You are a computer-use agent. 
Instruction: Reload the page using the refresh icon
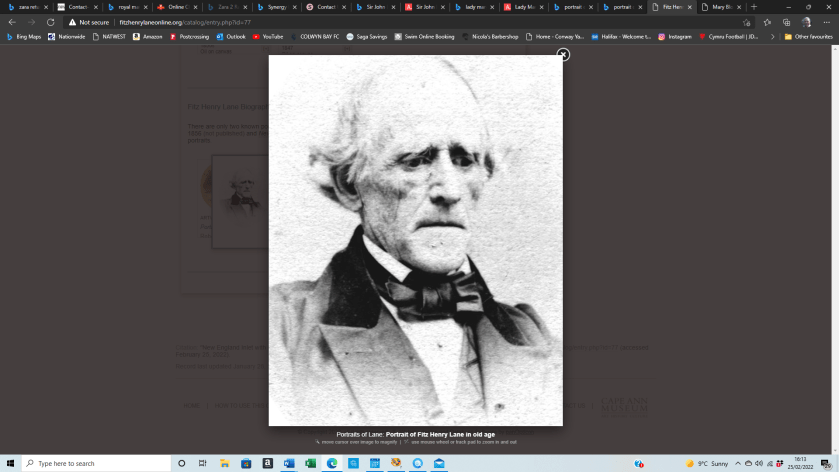coord(50,22)
